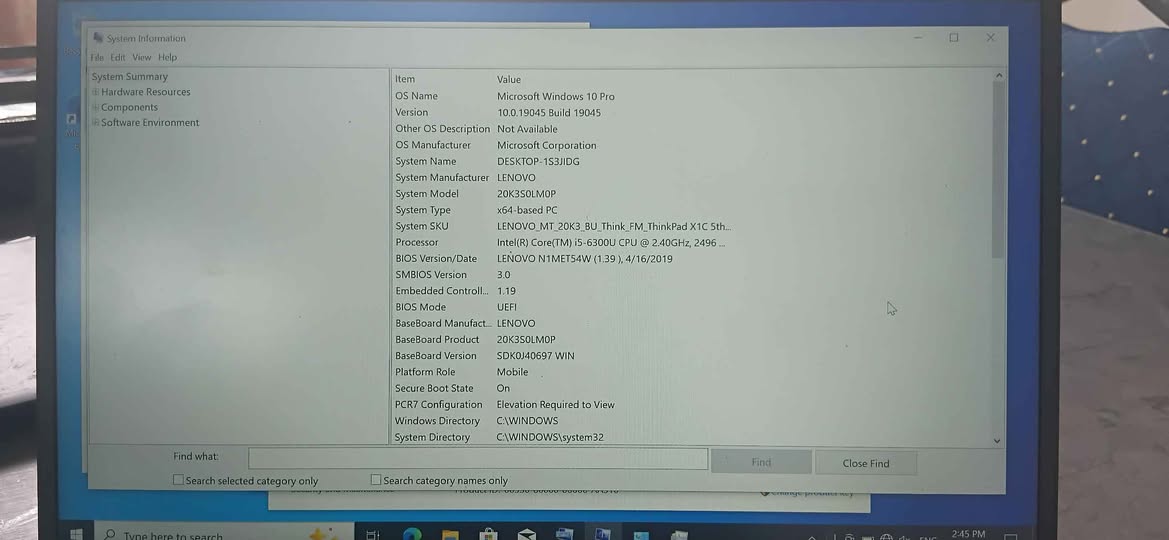
Task: Click the vertical scrollbar thumb in the details pane
Action: coord(999,170)
